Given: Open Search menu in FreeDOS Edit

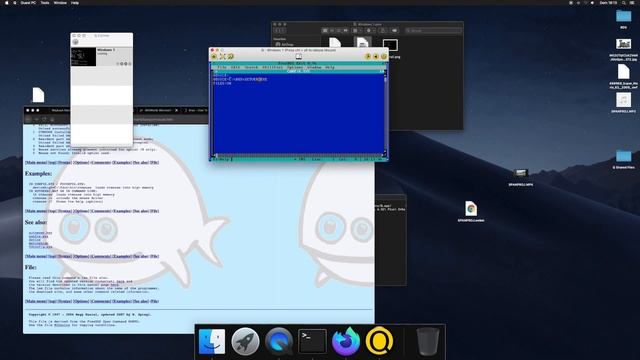Looking at the screenshot, I should coord(251,67).
